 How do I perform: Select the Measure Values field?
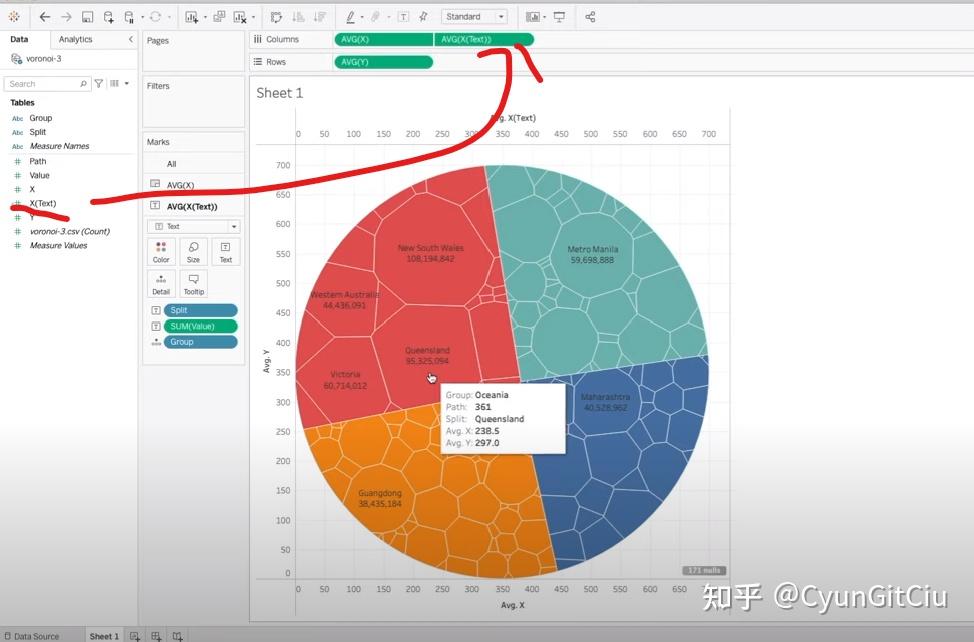click(58, 245)
